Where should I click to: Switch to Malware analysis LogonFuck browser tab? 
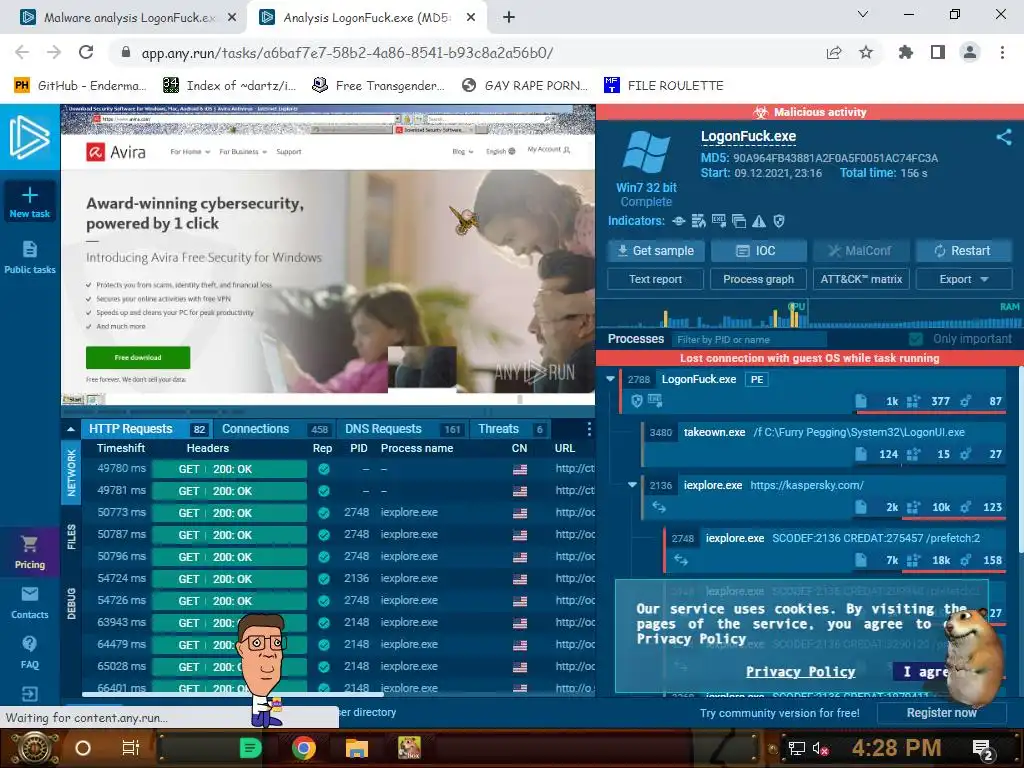(x=129, y=18)
